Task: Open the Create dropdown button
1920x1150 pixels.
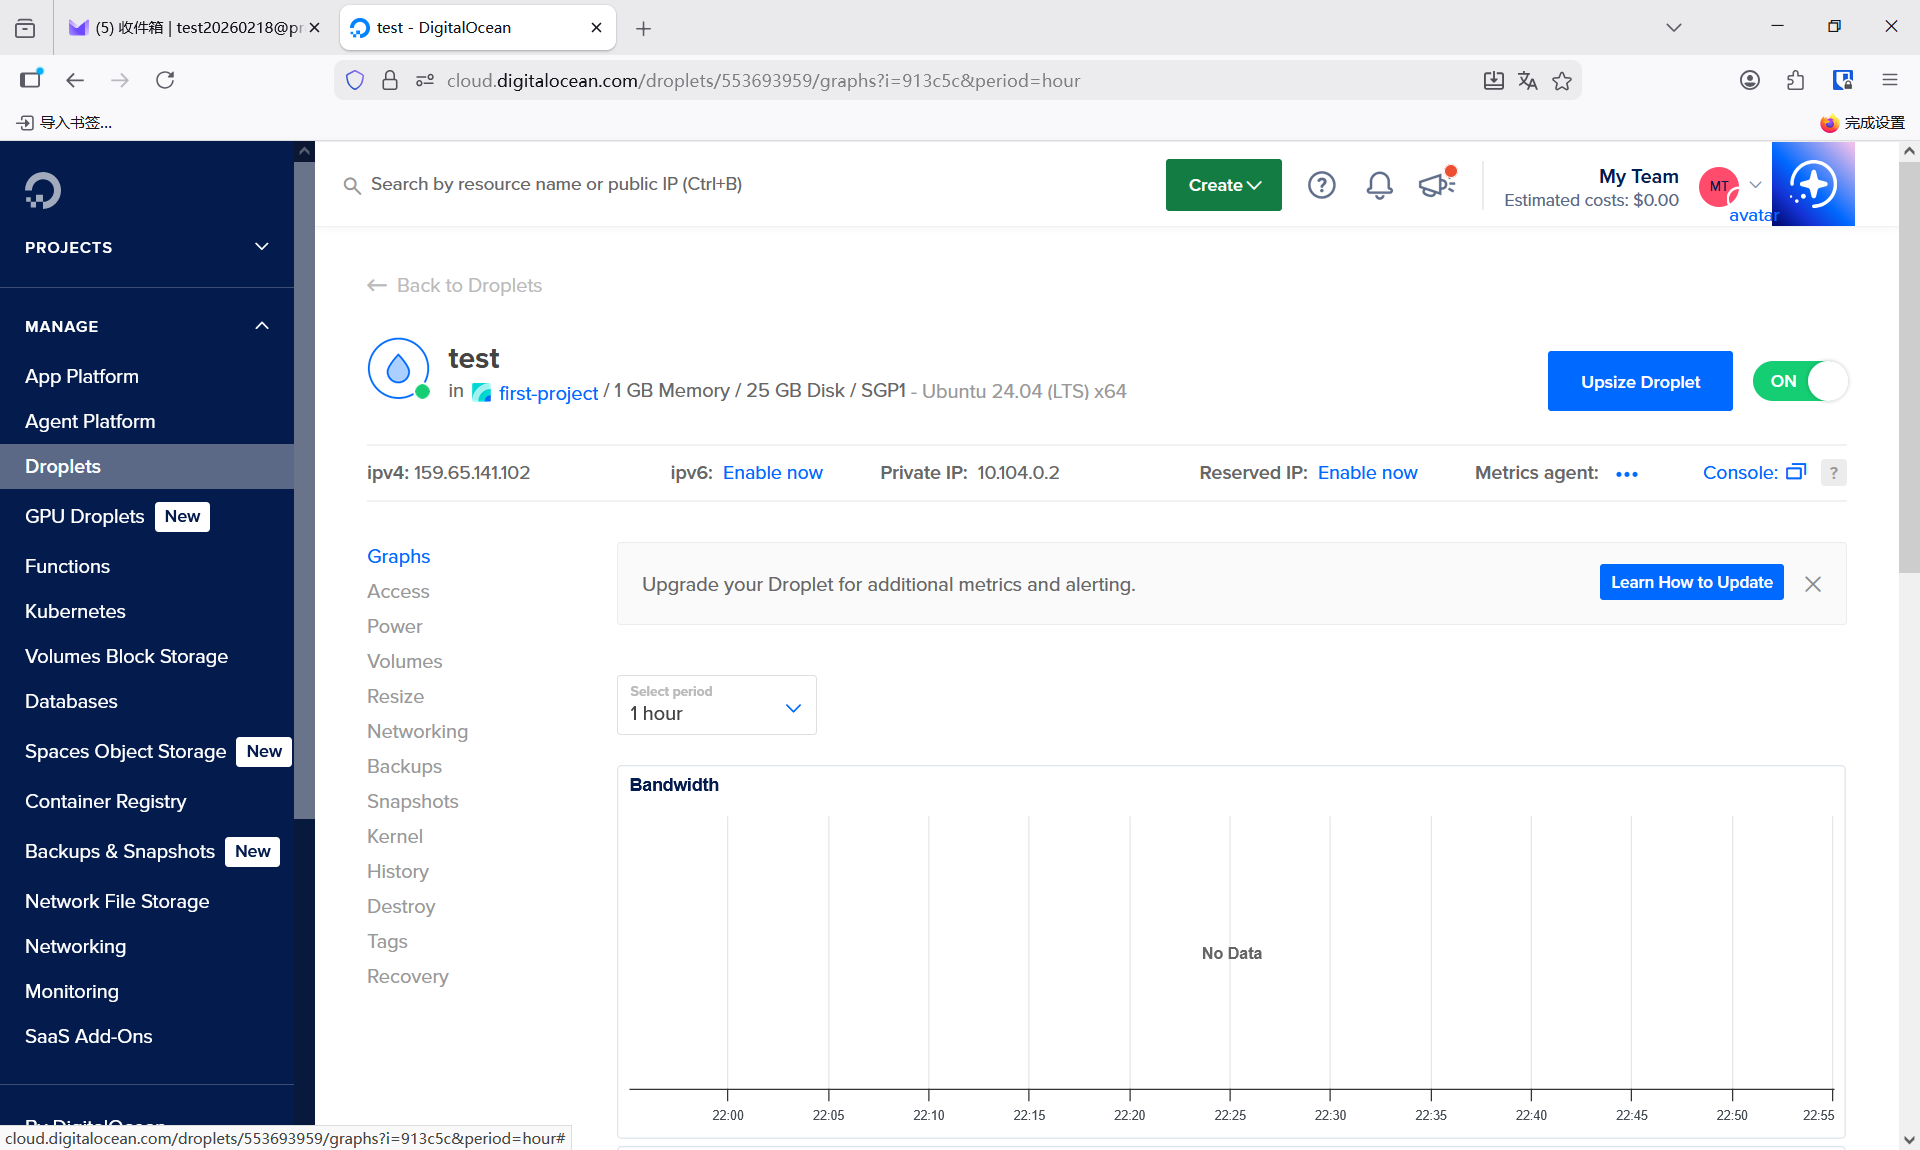Action: pos(1223,185)
